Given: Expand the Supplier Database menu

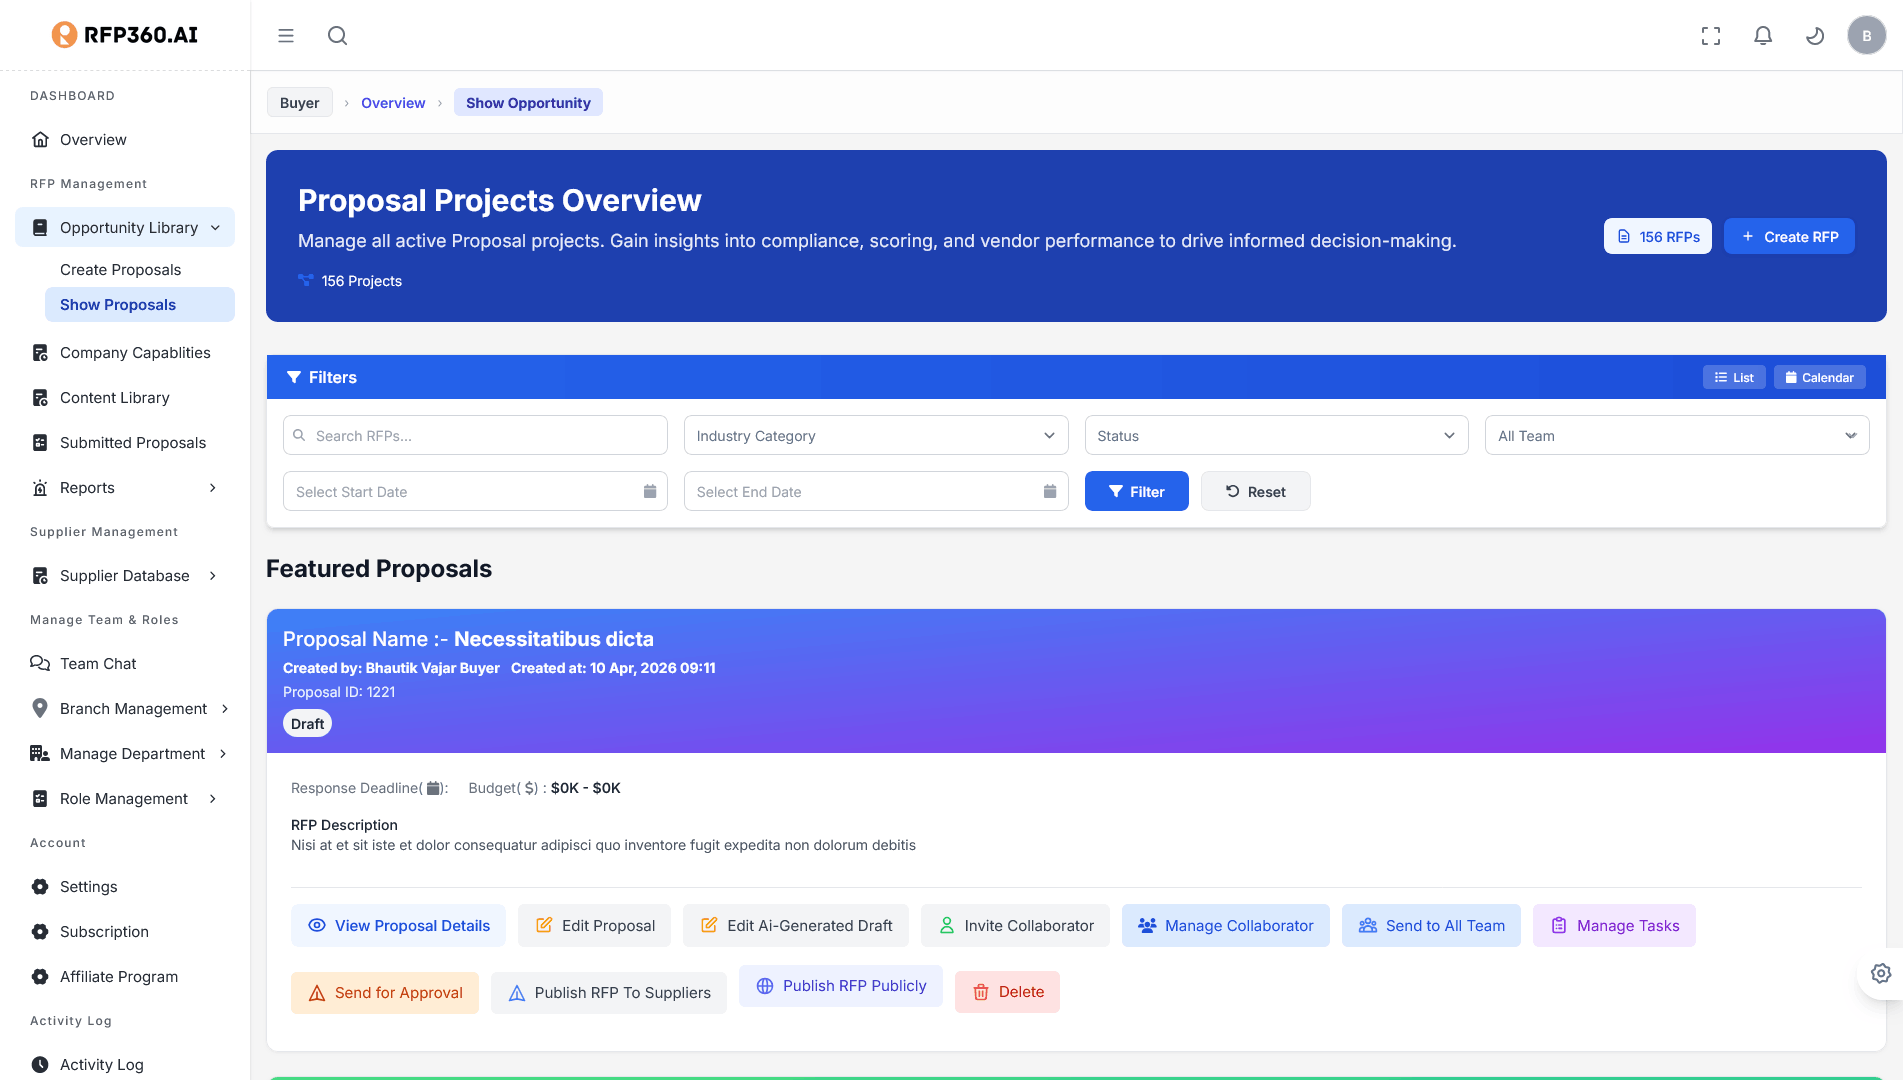Looking at the screenshot, I should [125, 575].
